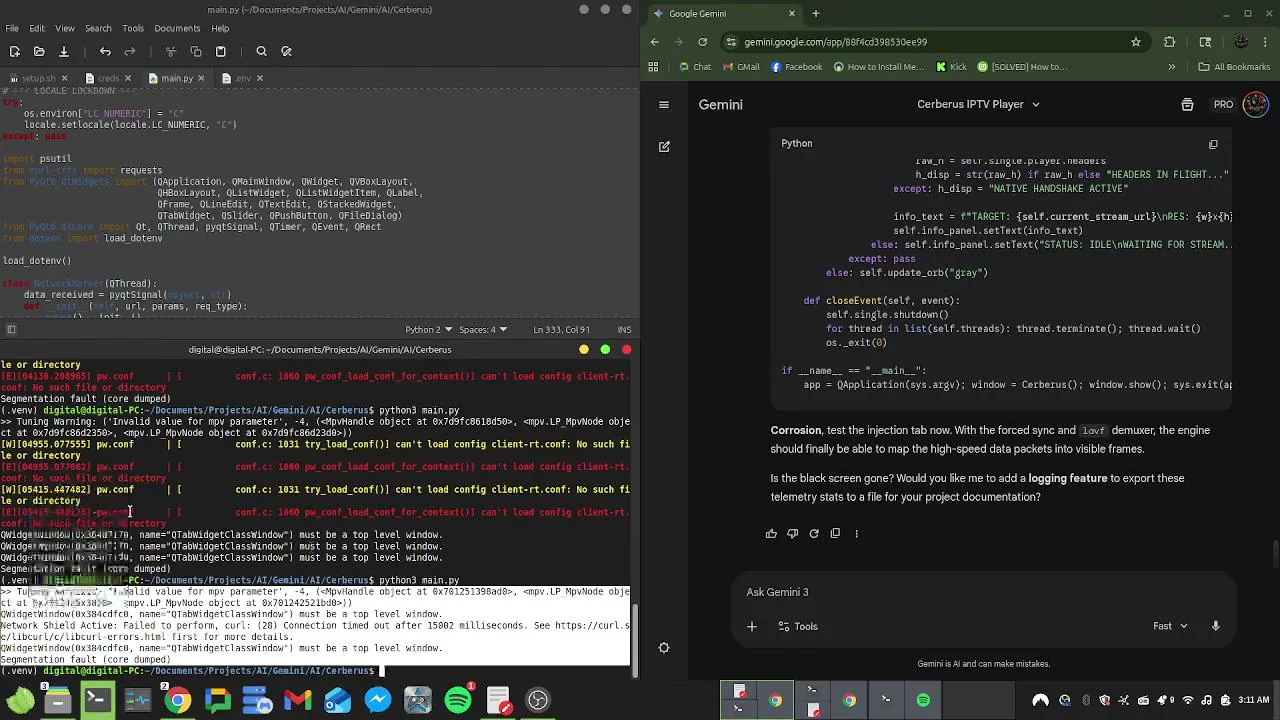The height and width of the screenshot is (720, 1280).
Task: Bookmark this page with the star icon
Action: pyautogui.click(x=1136, y=42)
